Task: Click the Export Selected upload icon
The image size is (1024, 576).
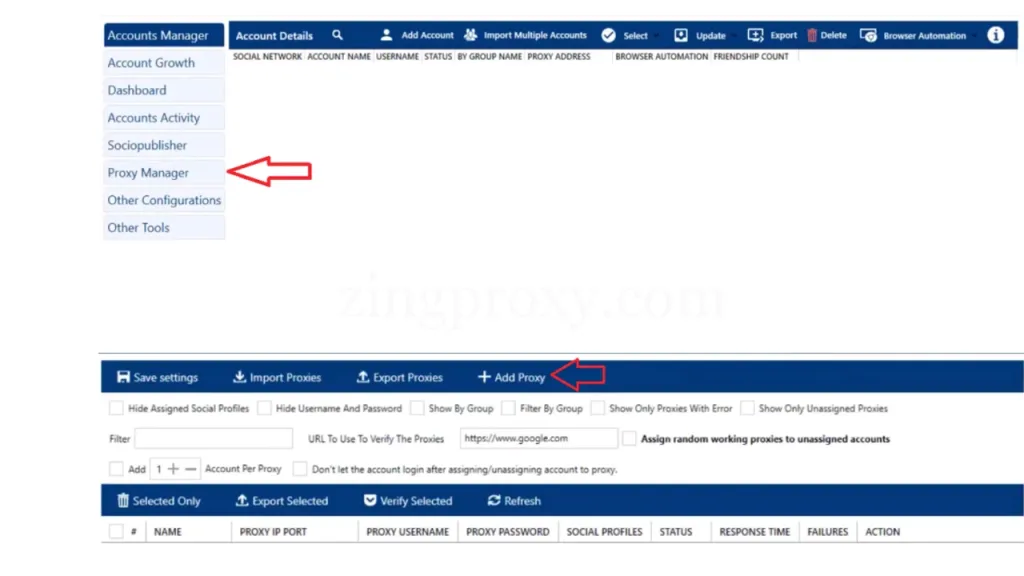Action: tap(242, 501)
